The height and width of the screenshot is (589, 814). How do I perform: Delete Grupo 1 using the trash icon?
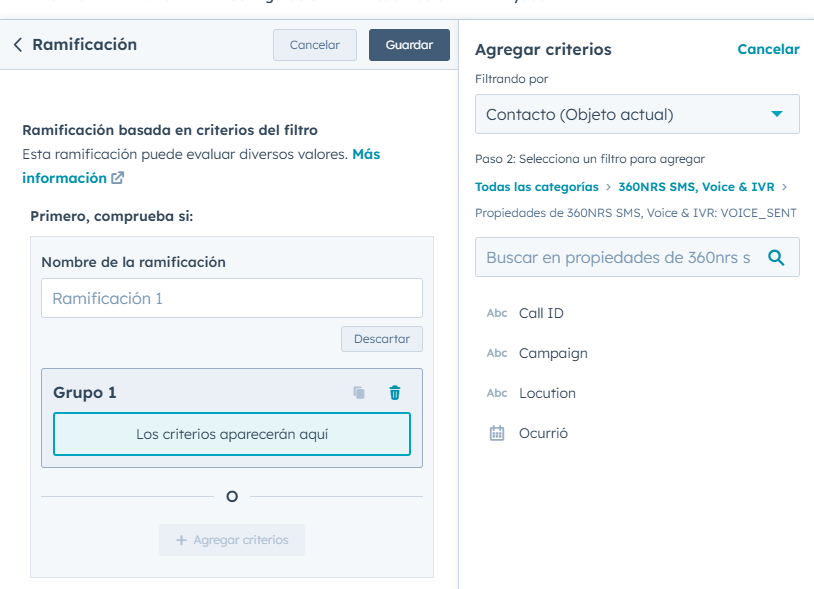[395, 393]
